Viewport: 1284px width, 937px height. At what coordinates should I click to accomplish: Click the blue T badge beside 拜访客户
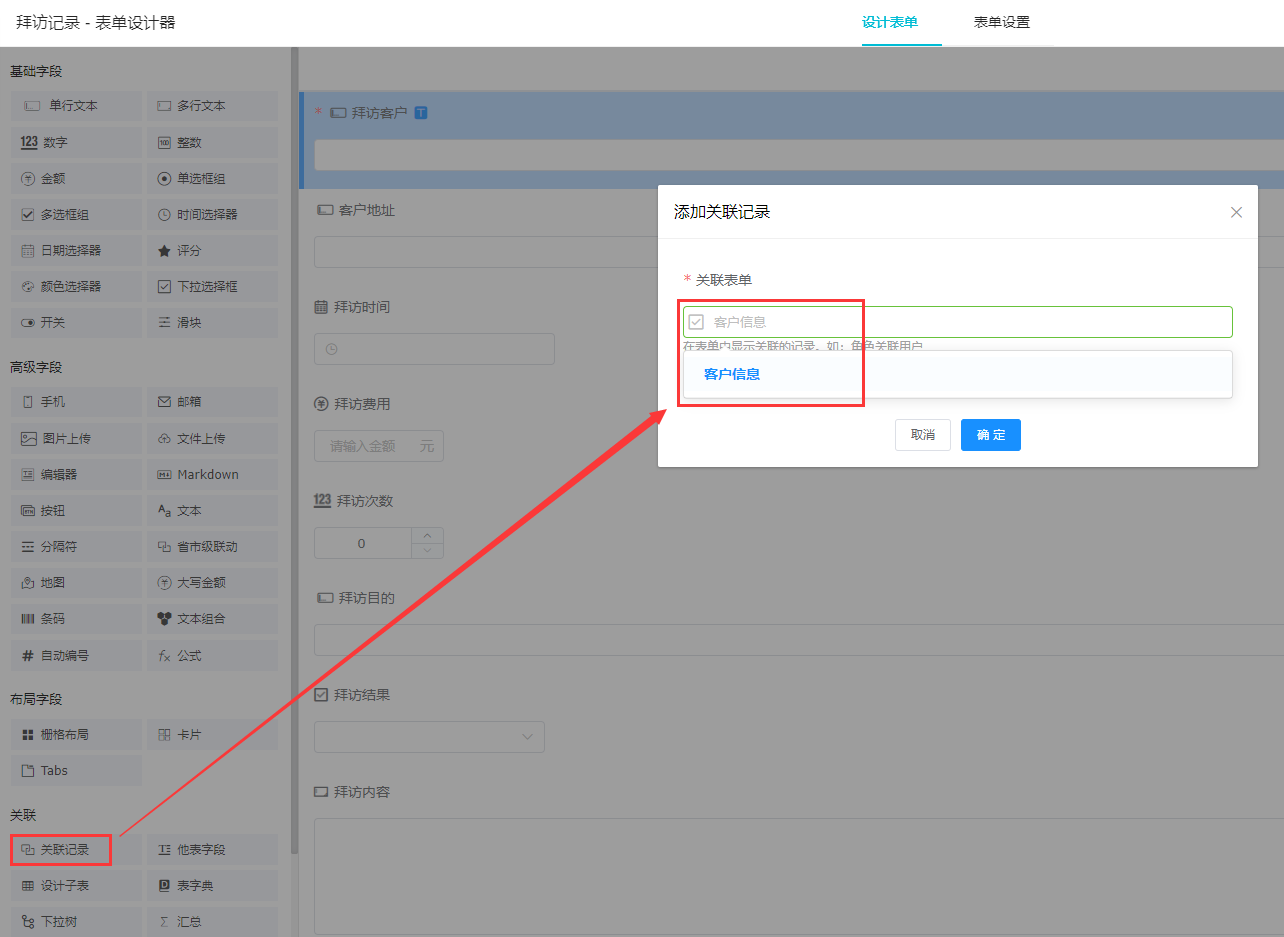click(x=421, y=113)
